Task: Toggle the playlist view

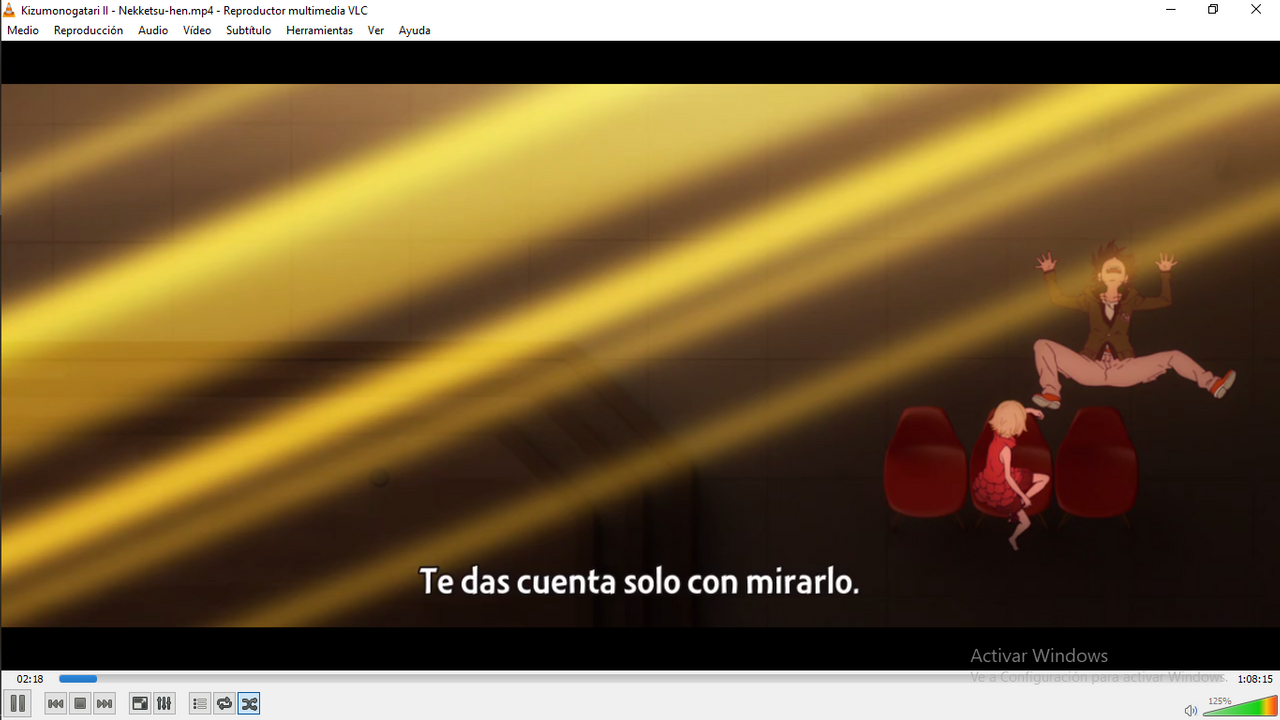Action: pos(200,704)
